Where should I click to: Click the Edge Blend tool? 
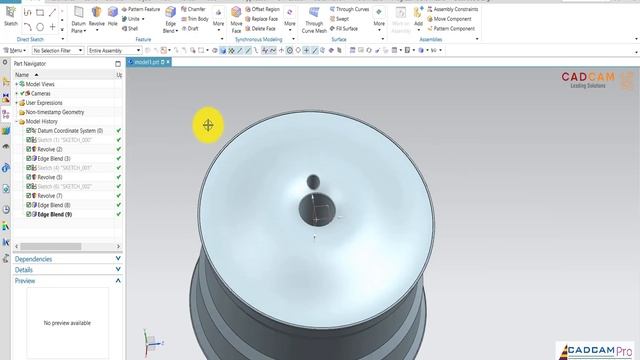[x=170, y=20]
